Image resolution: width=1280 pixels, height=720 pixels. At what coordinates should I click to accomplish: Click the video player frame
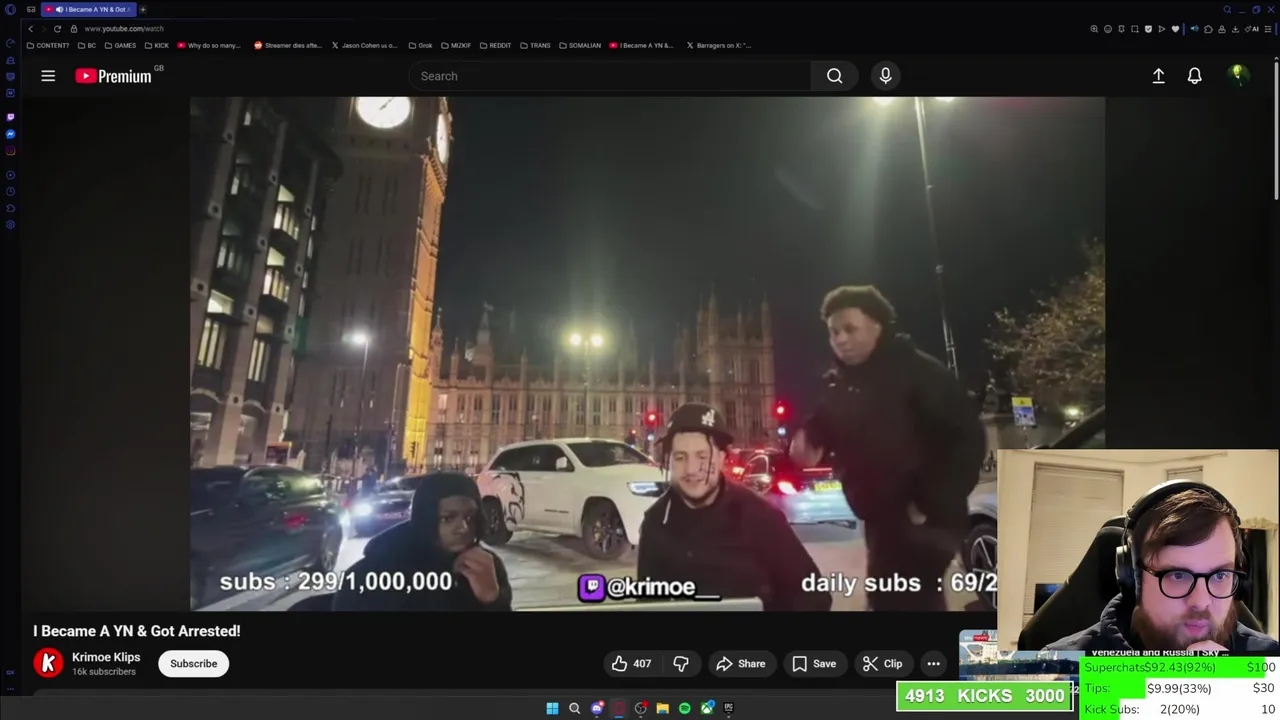point(647,353)
